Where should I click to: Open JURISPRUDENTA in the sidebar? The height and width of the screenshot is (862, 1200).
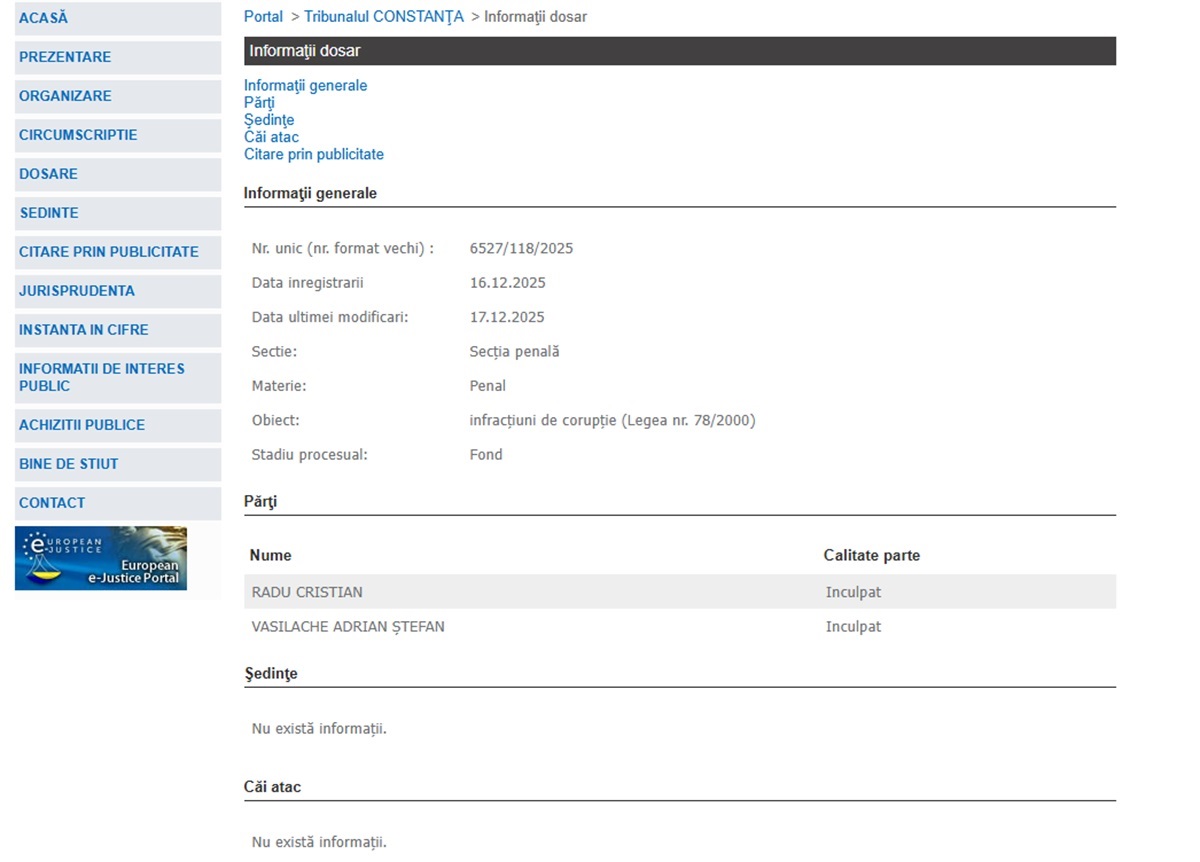118,291
